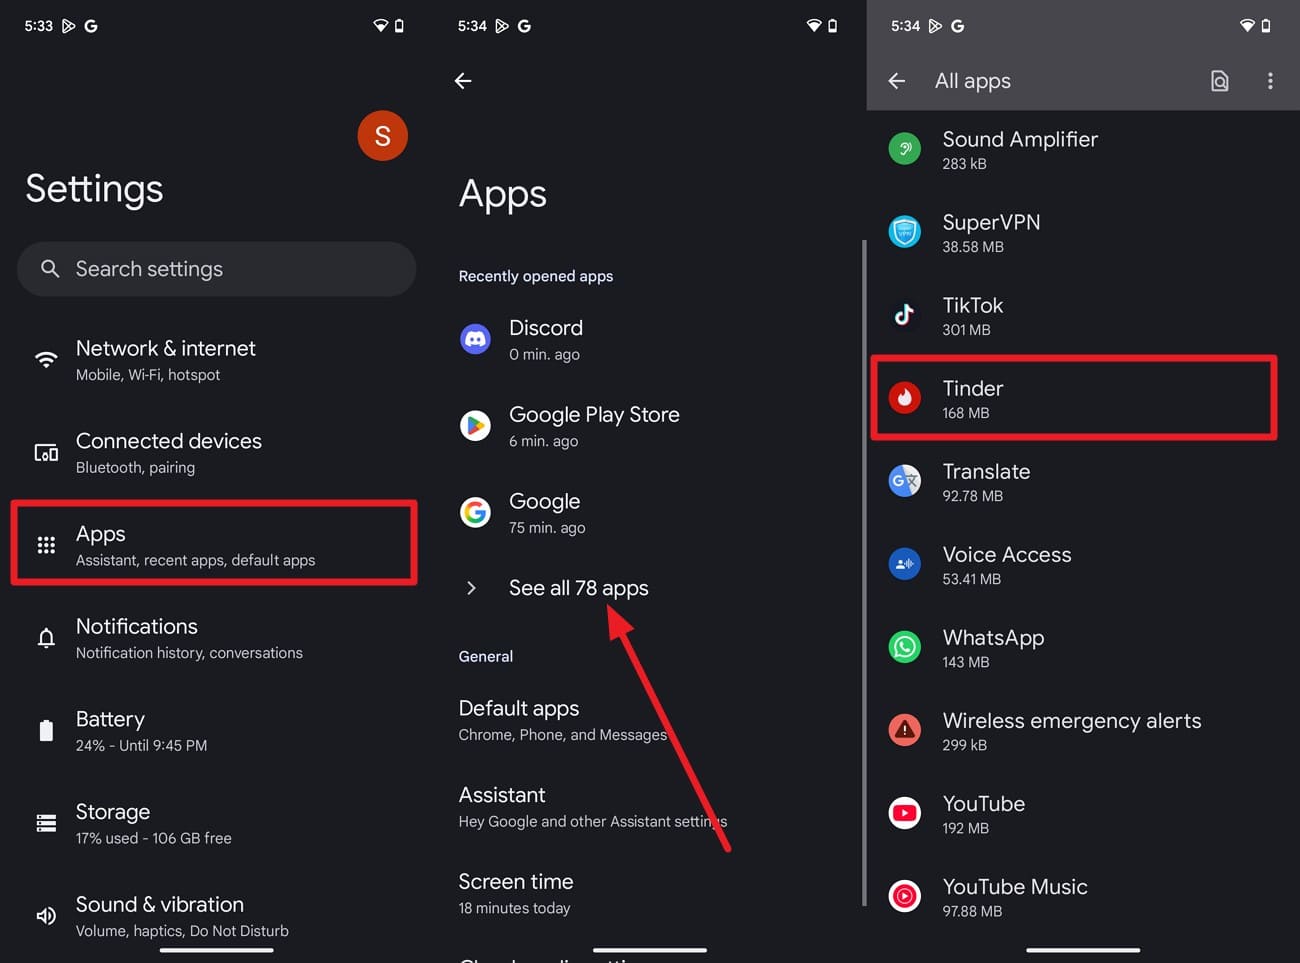The width and height of the screenshot is (1300, 963).
Task: Open Network & internet settings
Action: (216, 360)
